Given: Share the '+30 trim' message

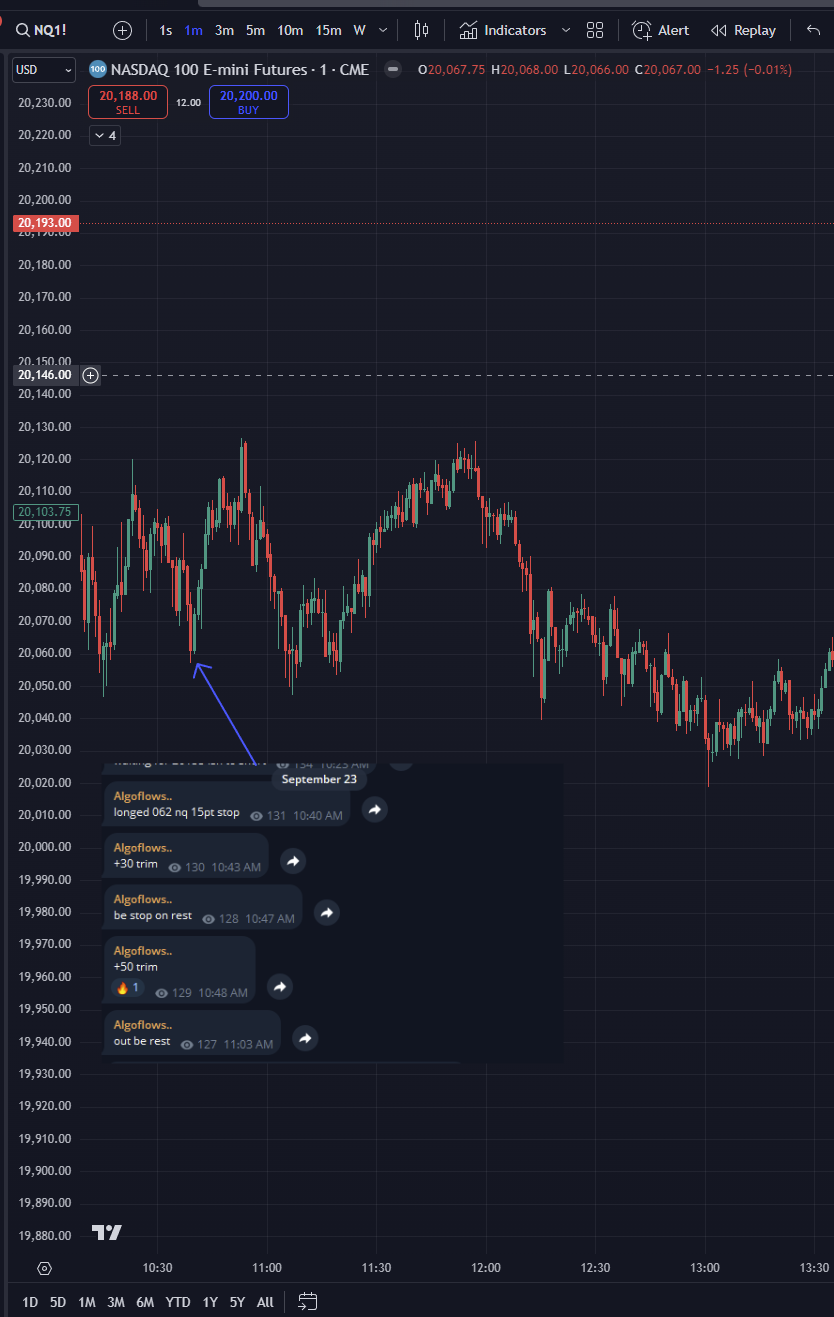Looking at the screenshot, I should point(292,861).
